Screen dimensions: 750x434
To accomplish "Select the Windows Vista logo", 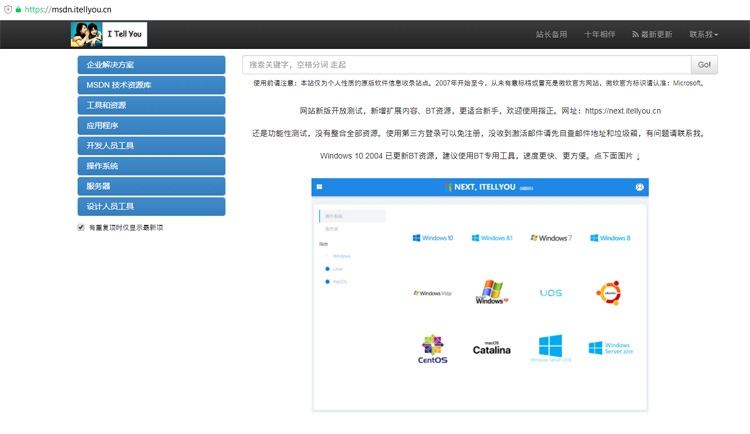I will [x=432, y=293].
